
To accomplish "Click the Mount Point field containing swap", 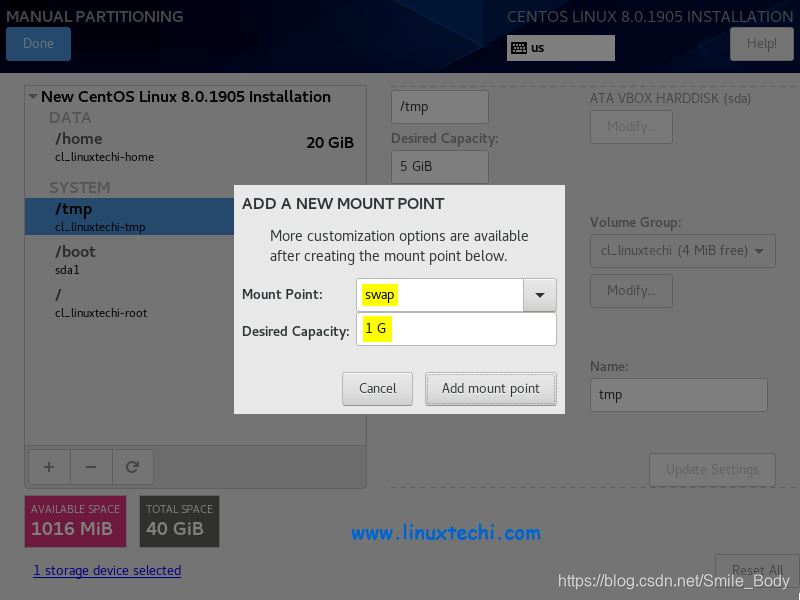I will pyautogui.click(x=440, y=295).
